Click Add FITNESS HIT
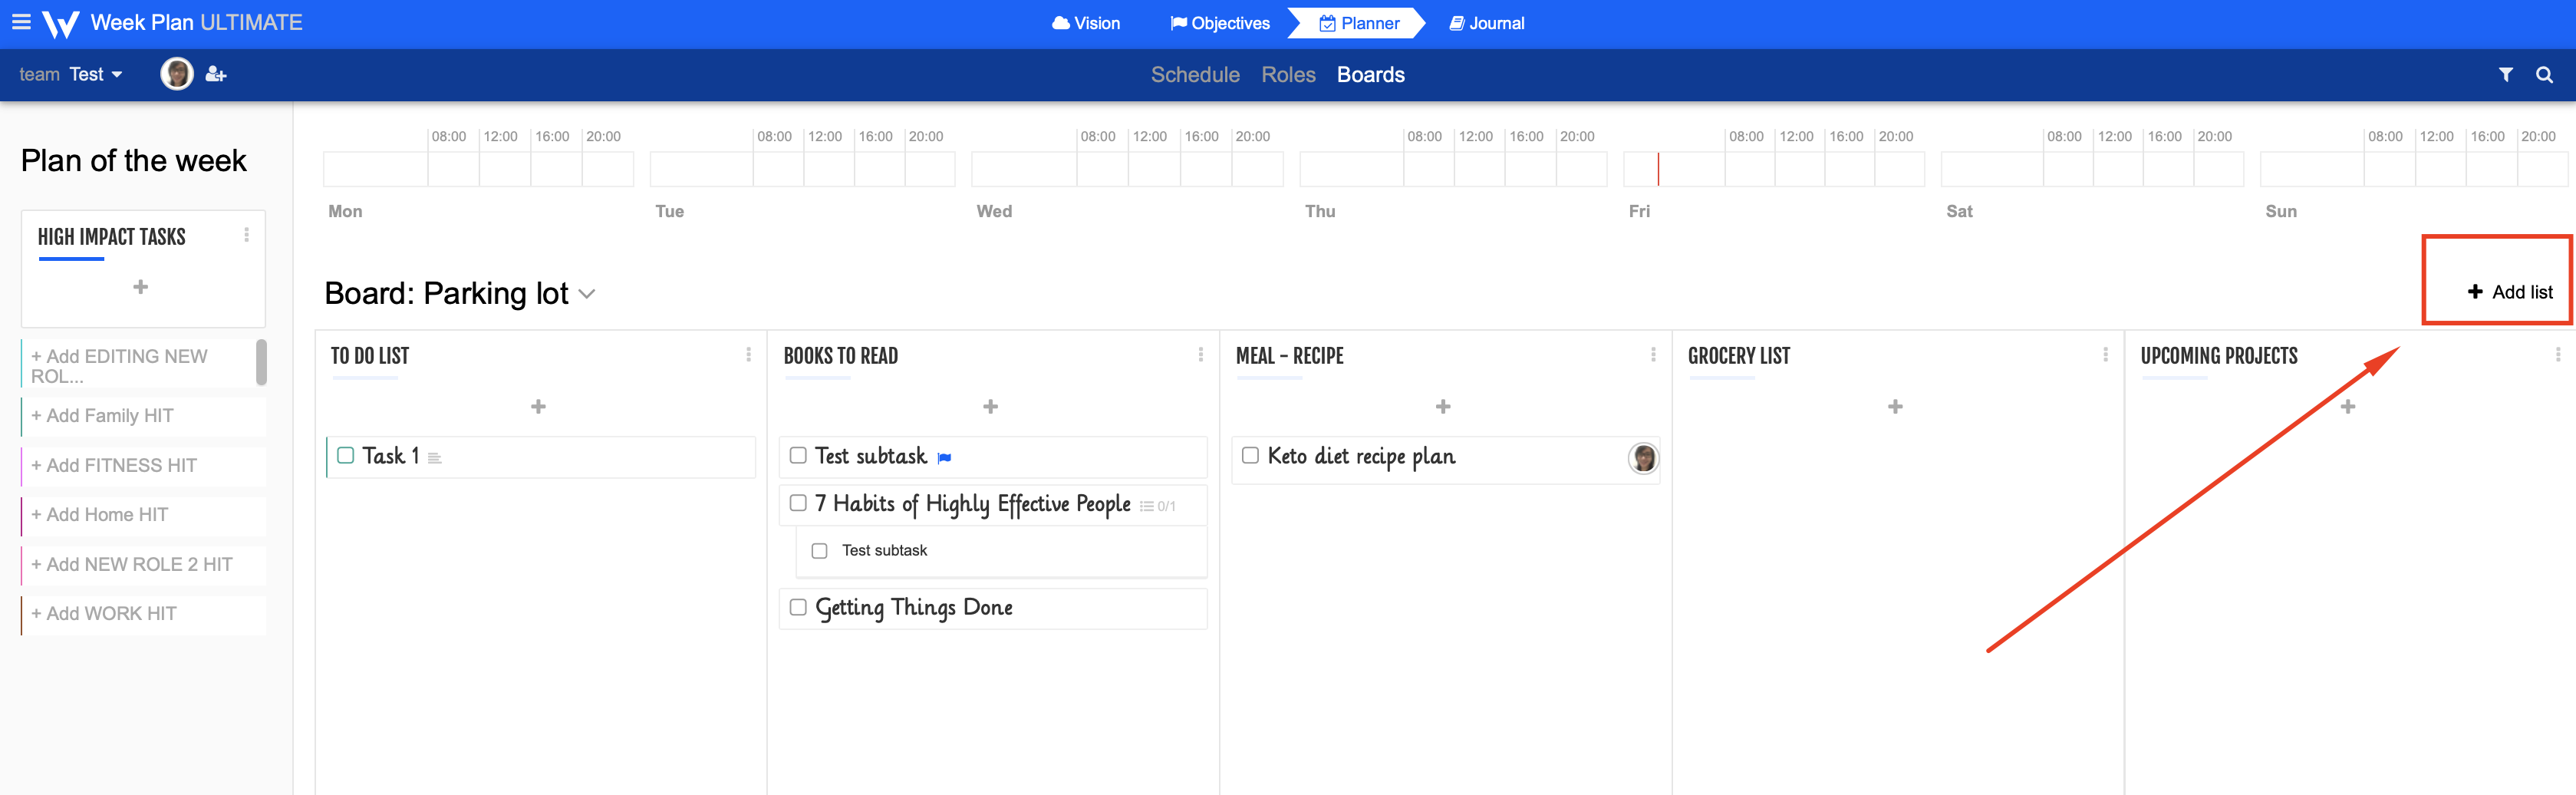Image resolution: width=2576 pixels, height=795 pixels. (x=144, y=466)
